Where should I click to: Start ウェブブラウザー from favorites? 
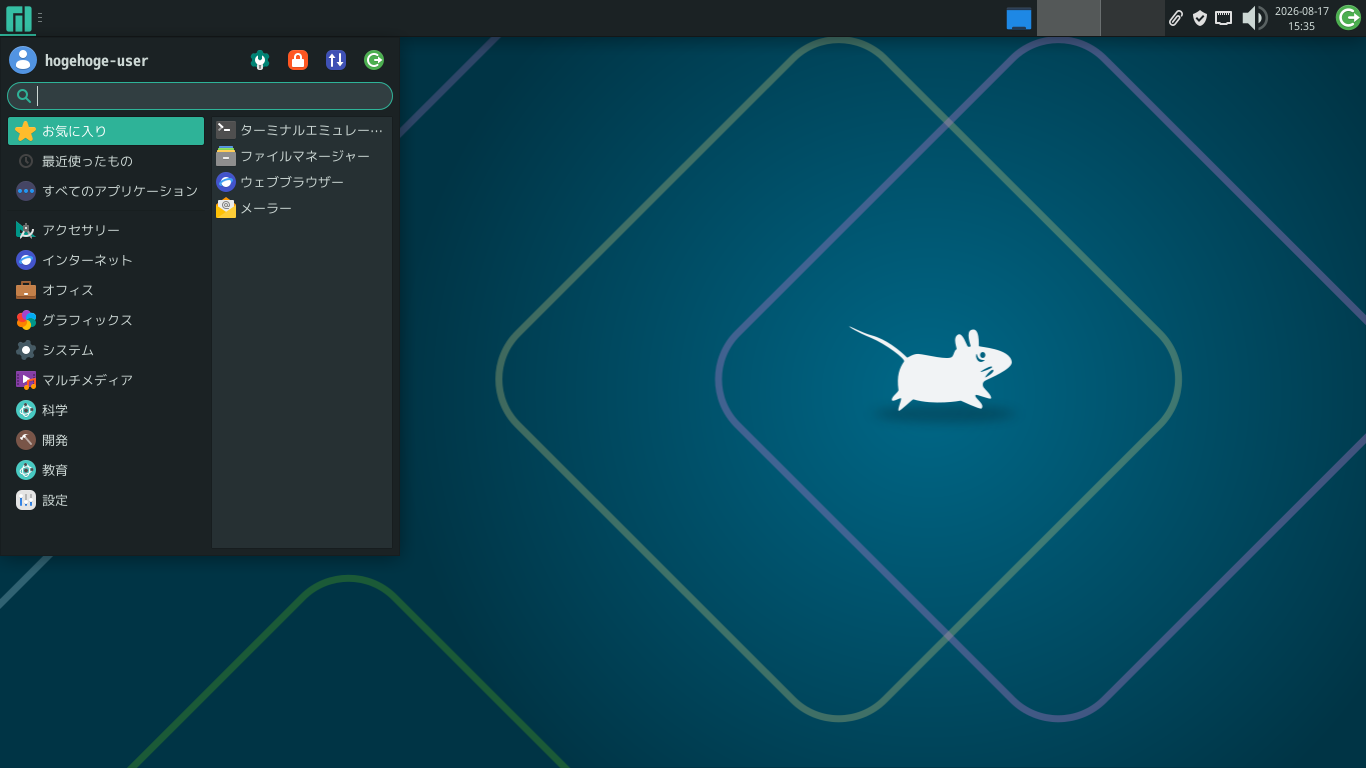[302, 182]
